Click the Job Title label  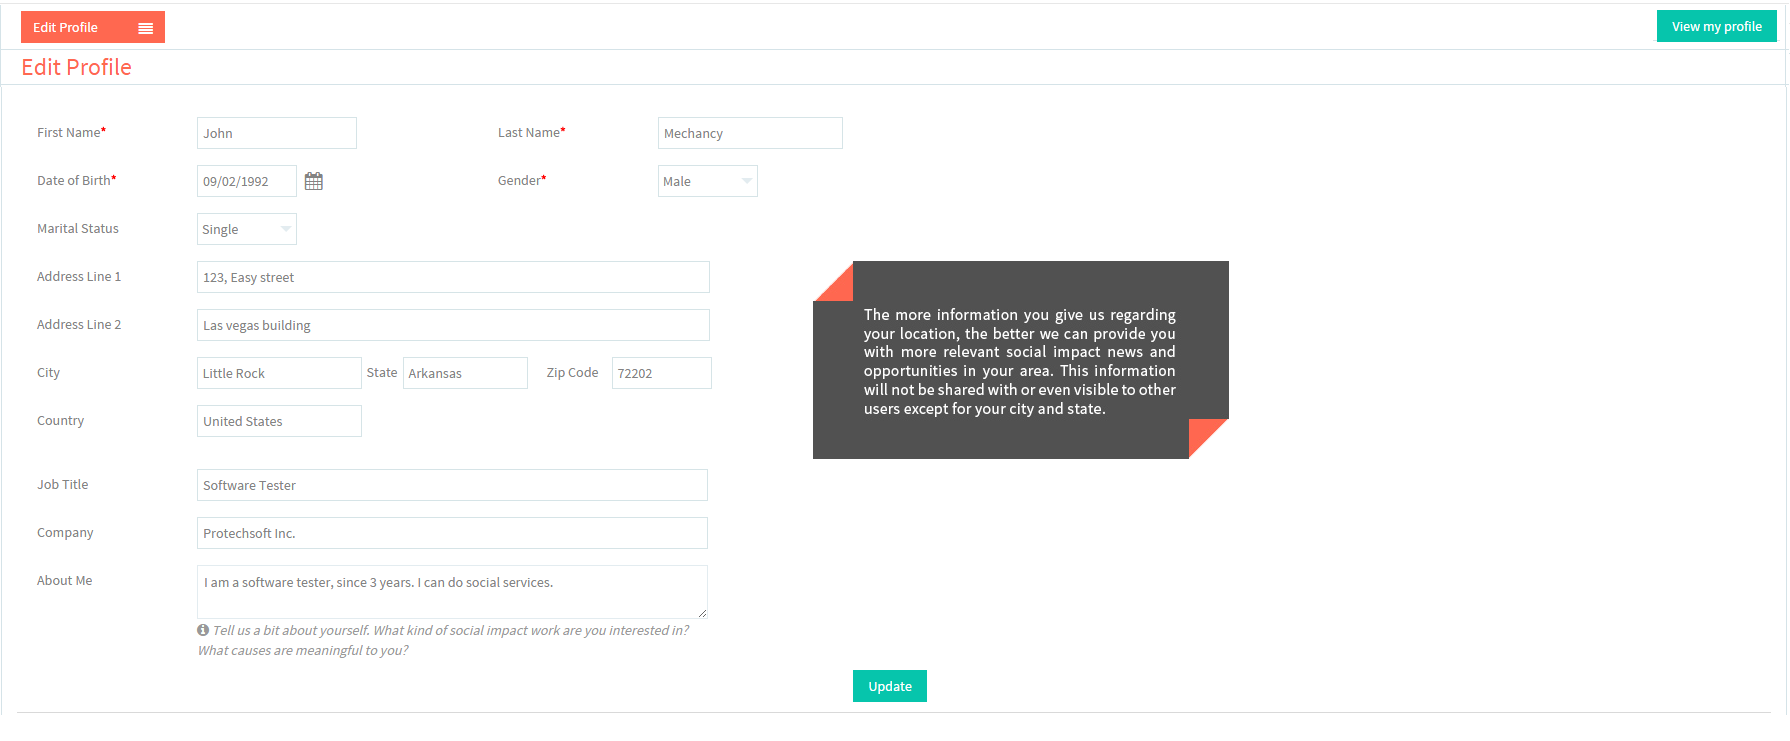tap(62, 484)
